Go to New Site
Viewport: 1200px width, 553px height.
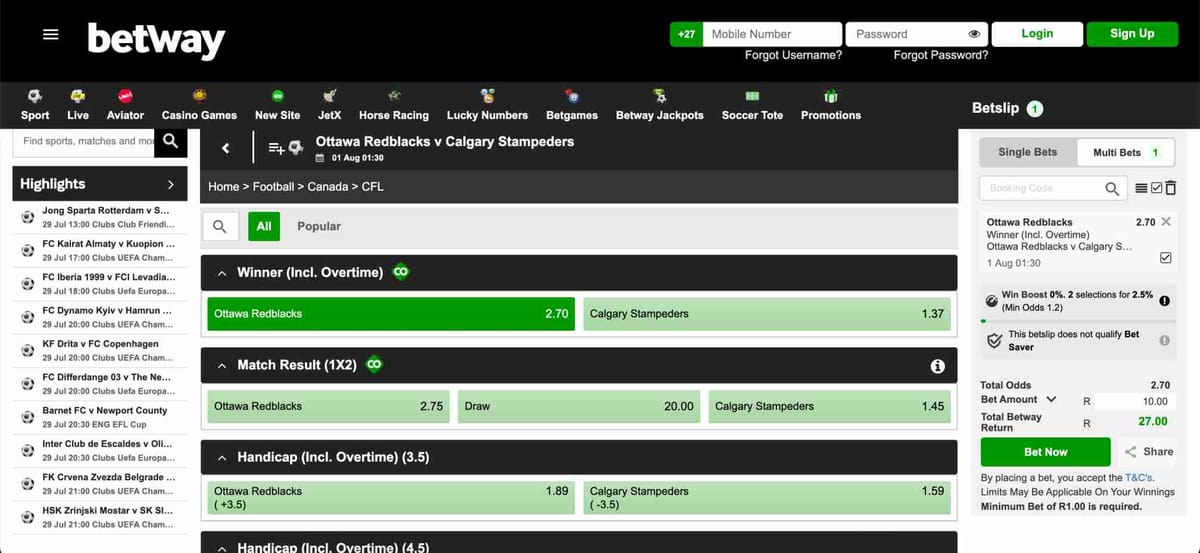pyautogui.click(x=277, y=105)
